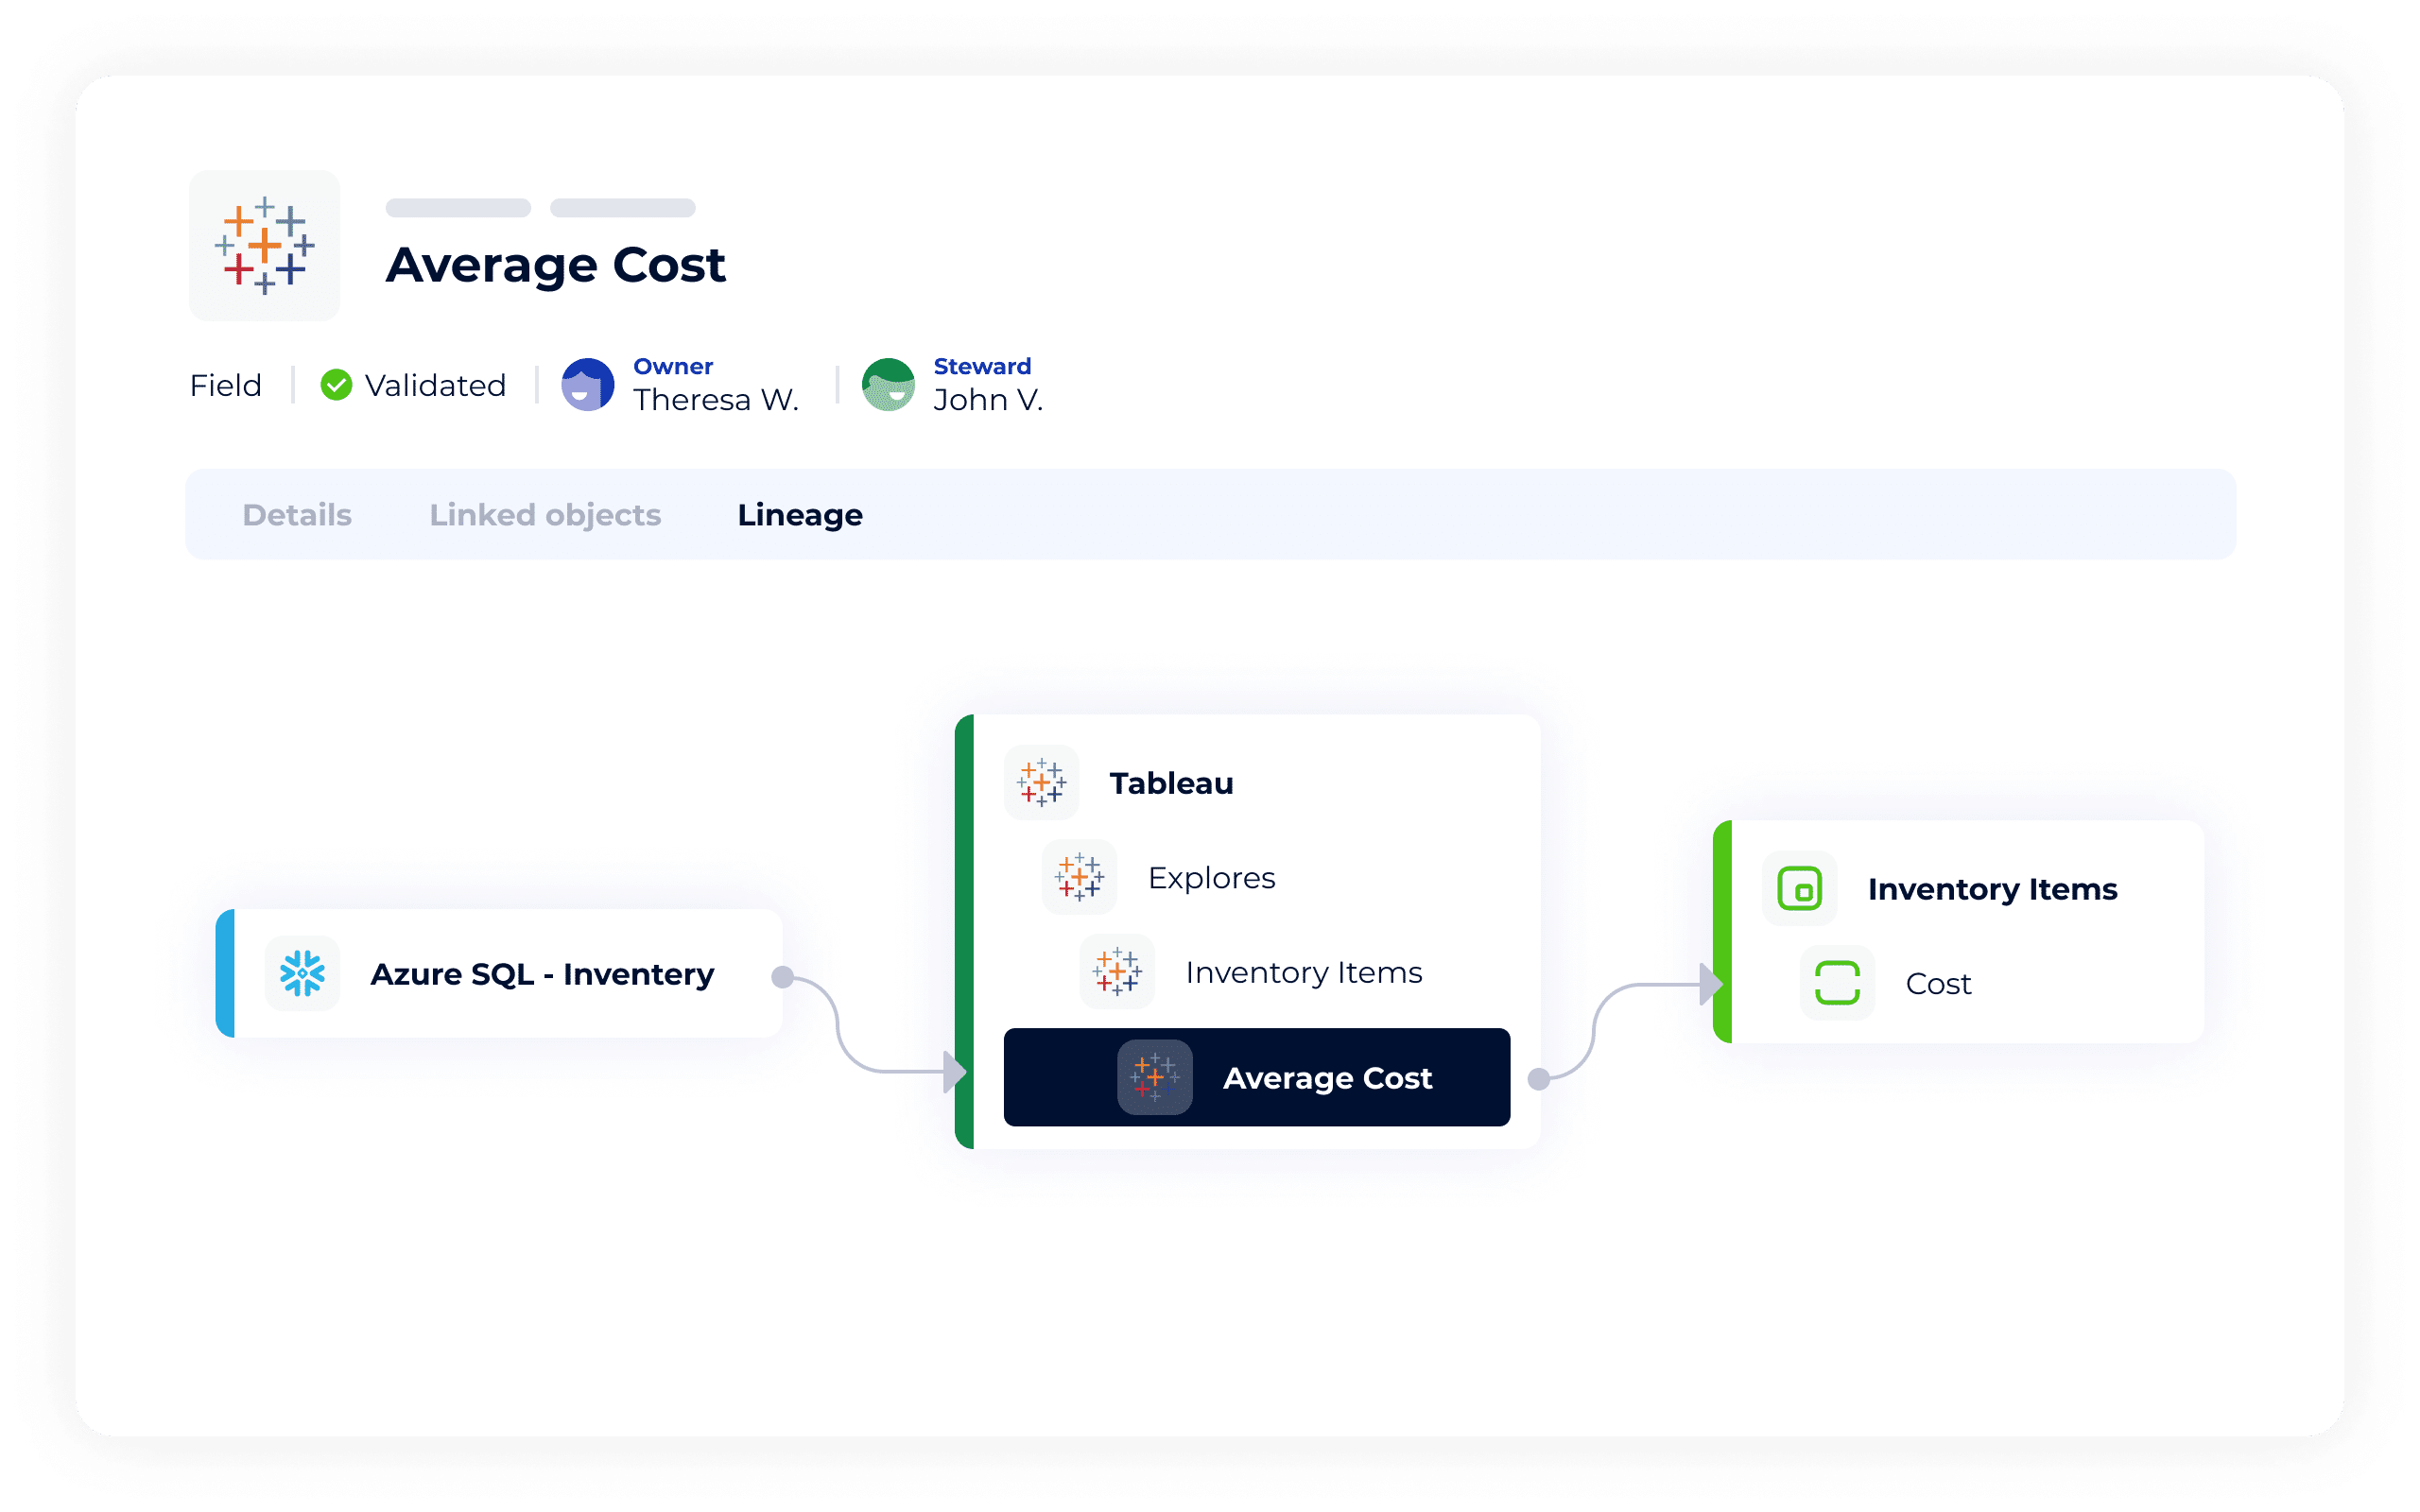Select Inventory Items under Explores

tap(1303, 972)
